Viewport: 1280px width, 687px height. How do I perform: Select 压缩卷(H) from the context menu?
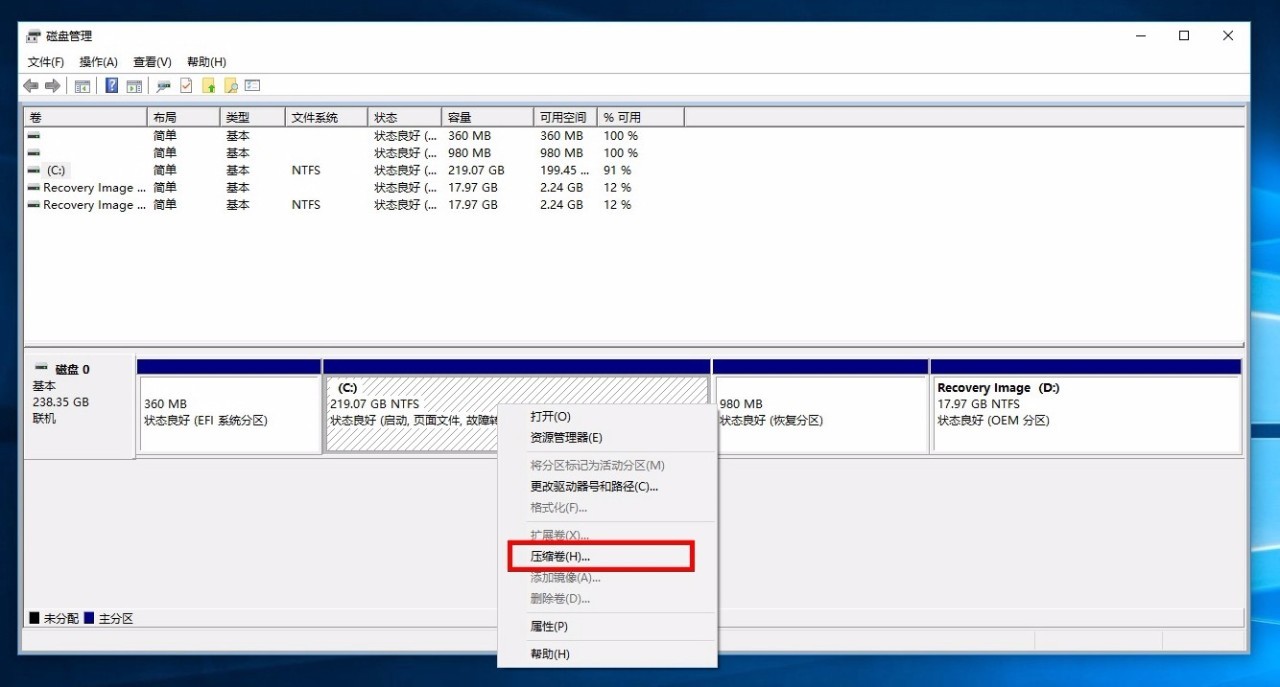pos(561,555)
